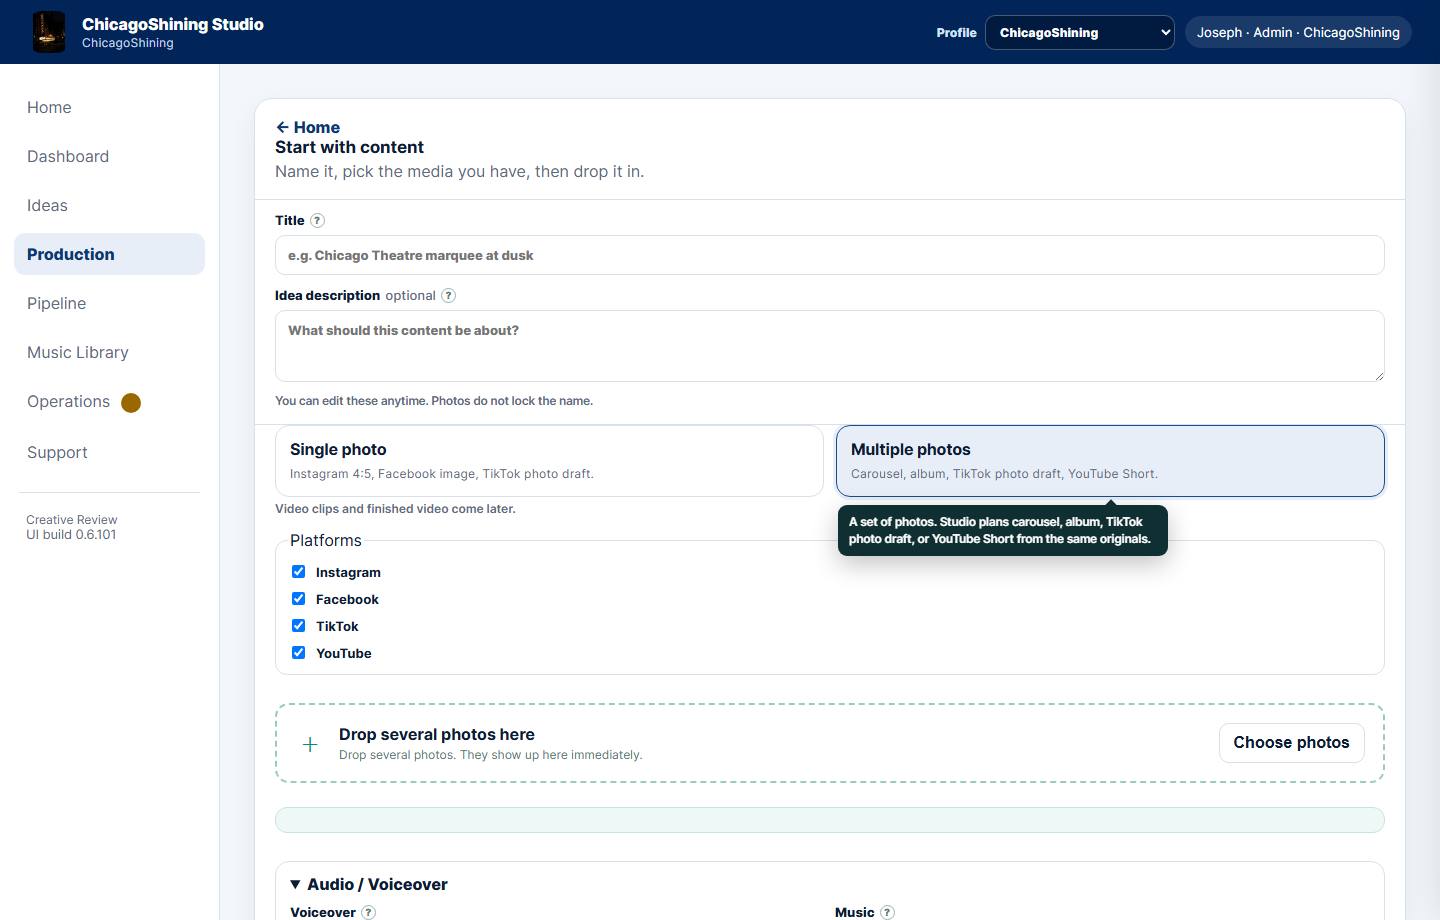The image size is (1440, 920).
Task: Click the 'UI build 0.6.101' text
Action: tap(71, 534)
